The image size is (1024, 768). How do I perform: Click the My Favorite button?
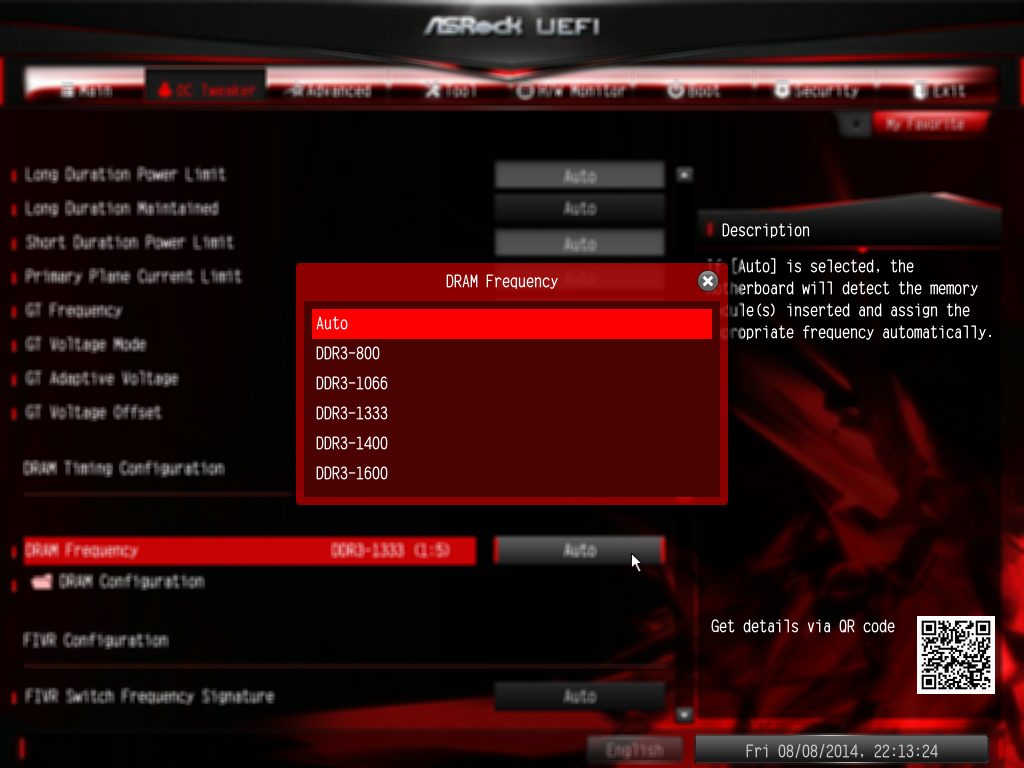926,123
